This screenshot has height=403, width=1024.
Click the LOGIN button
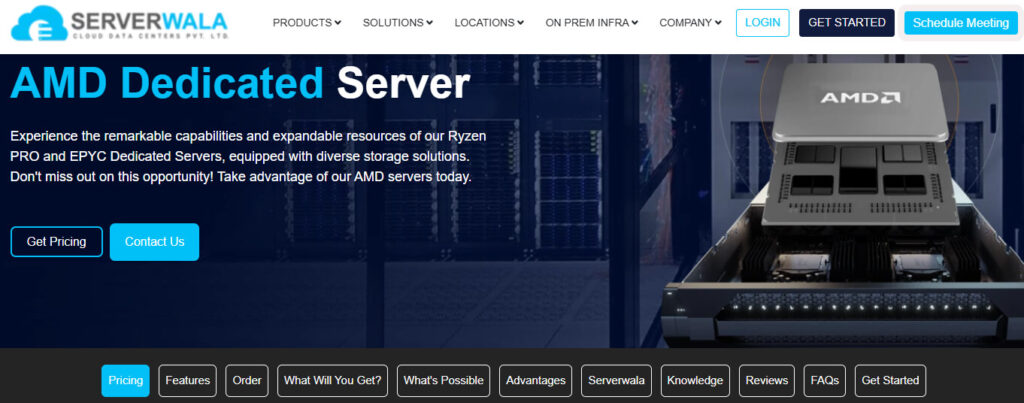[762, 23]
